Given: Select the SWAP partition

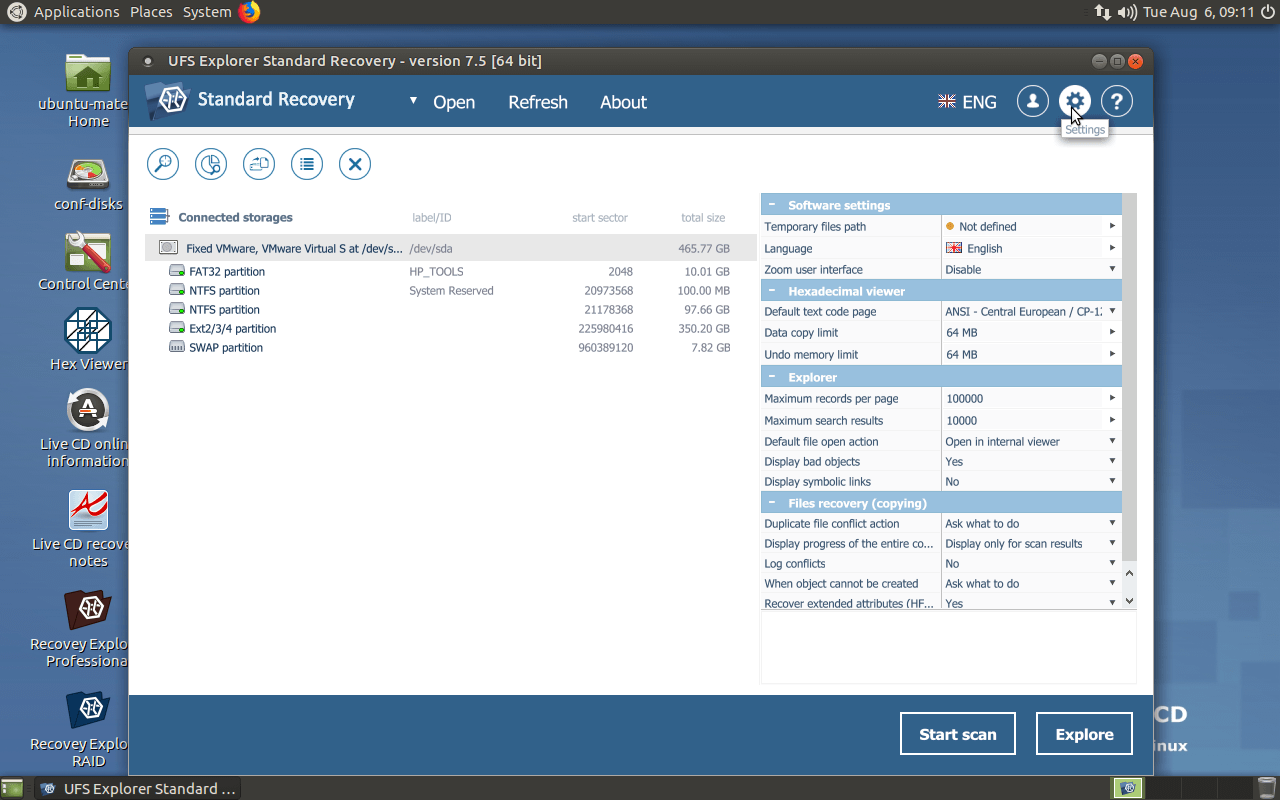Looking at the screenshot, I should (451, 347).
